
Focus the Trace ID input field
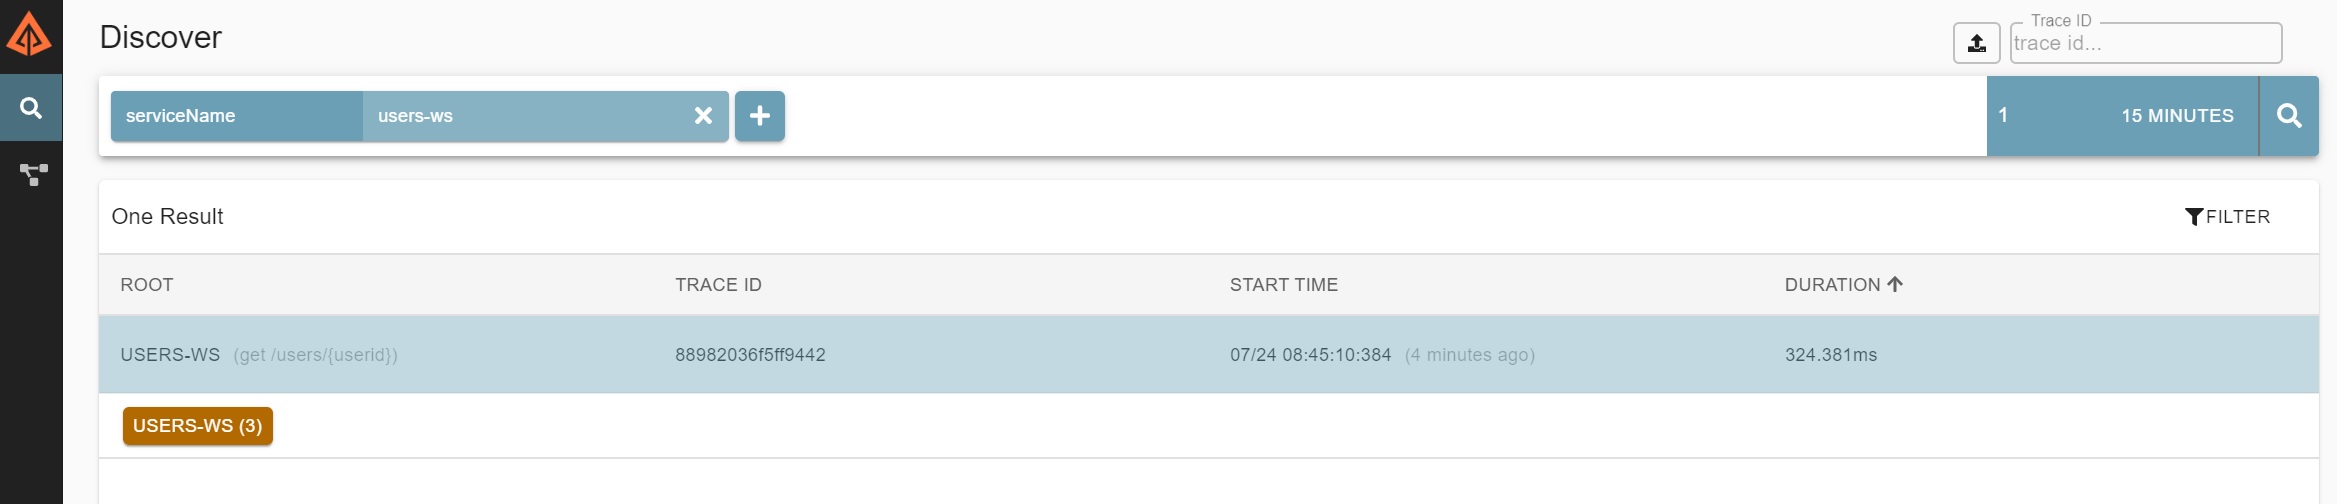pyautogui.click(x=2144, y=44)
